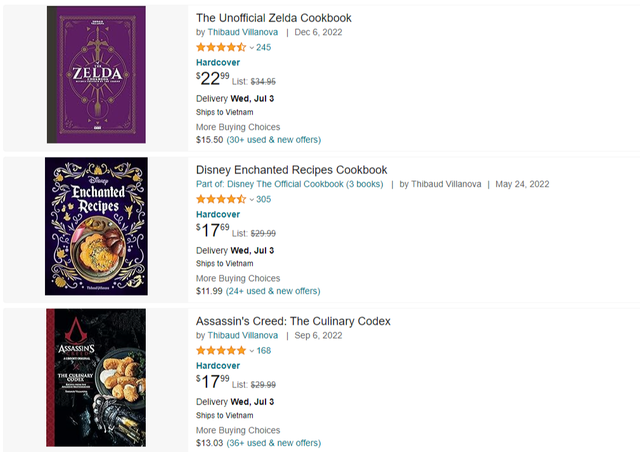View 24+ used & new offers
This screenshot has width=640, height=452.
[273, 291]
